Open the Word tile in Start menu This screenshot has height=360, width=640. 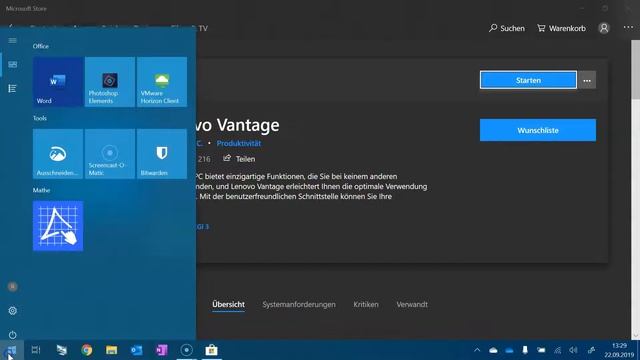(x=58, y=82)
